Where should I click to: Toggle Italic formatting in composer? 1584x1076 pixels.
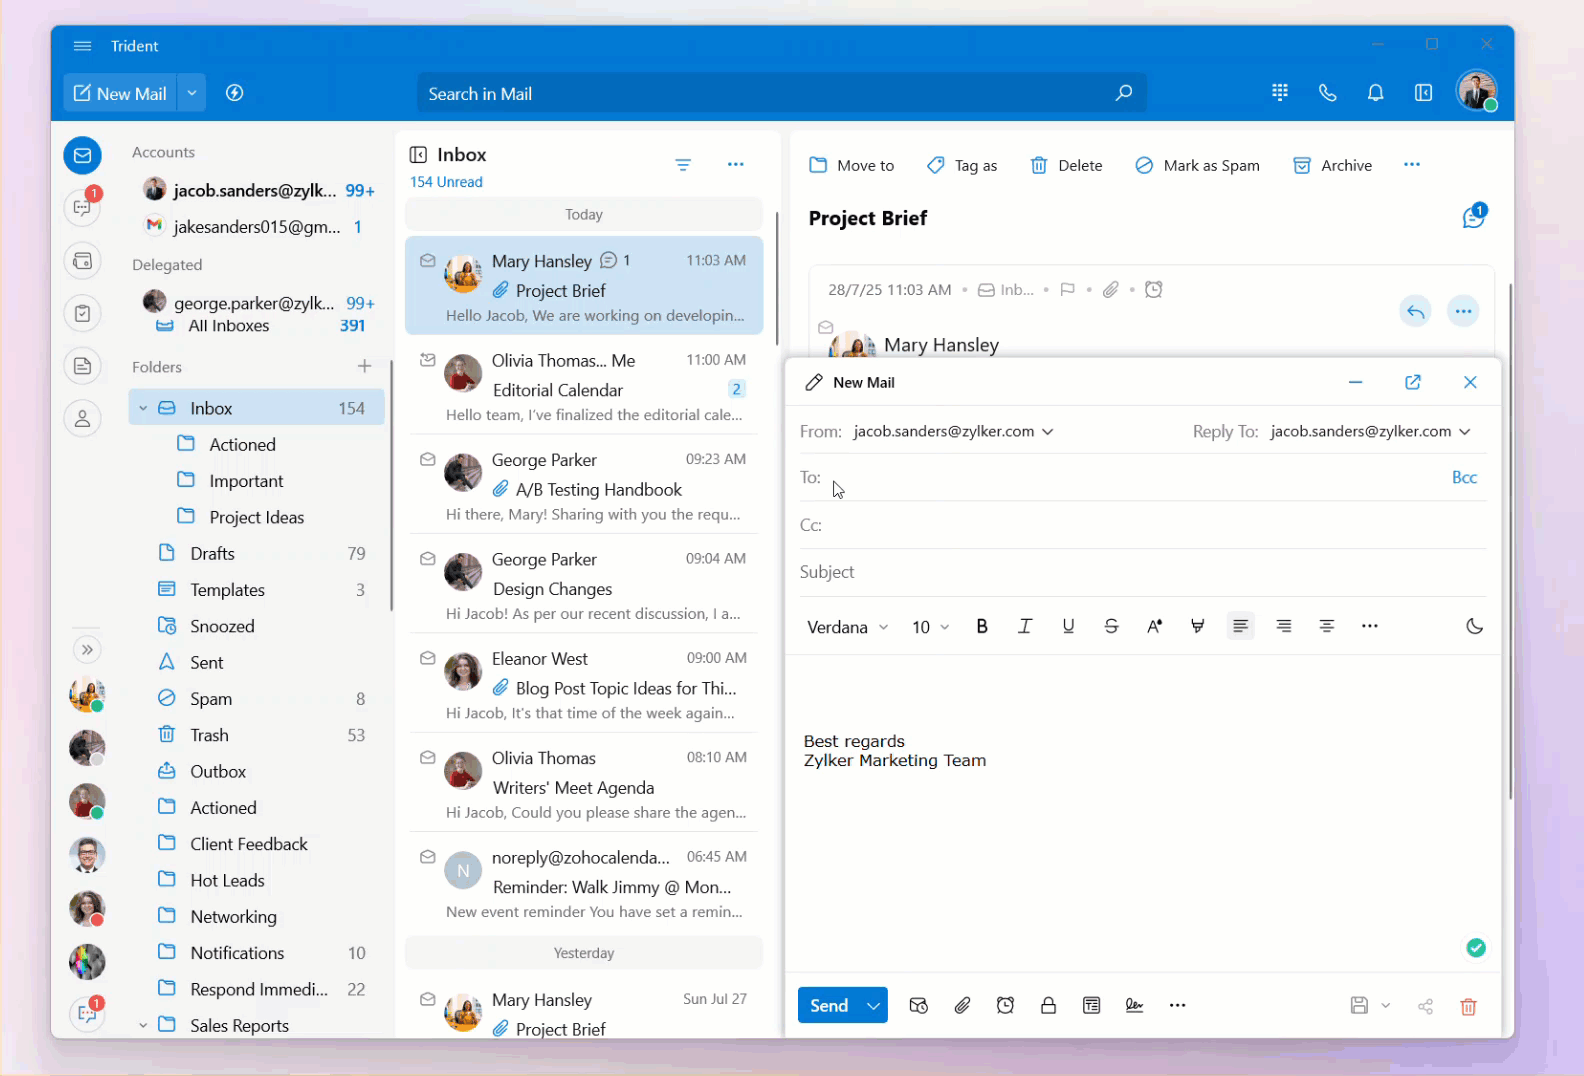pyautogui.click(x=1025, y=626)
